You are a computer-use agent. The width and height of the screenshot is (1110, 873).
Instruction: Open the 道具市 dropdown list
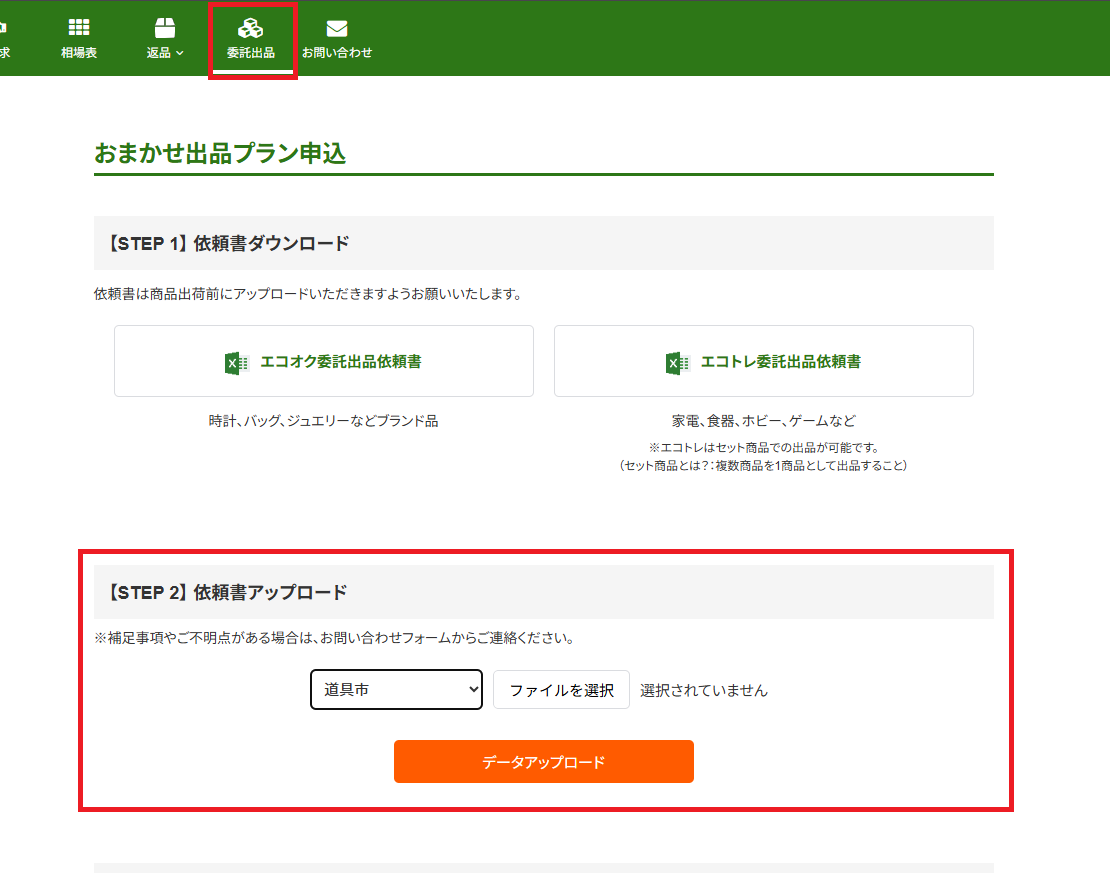(x=396, y=690)
